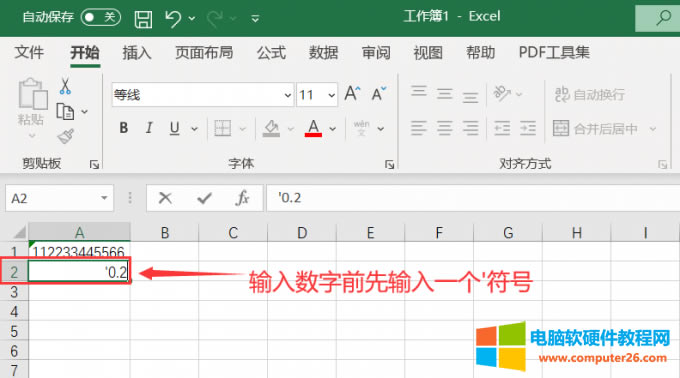Click the Middle Align icon
Image resolution: width=680 pixels, height=378 pixels.
click(x=445, y=94)
